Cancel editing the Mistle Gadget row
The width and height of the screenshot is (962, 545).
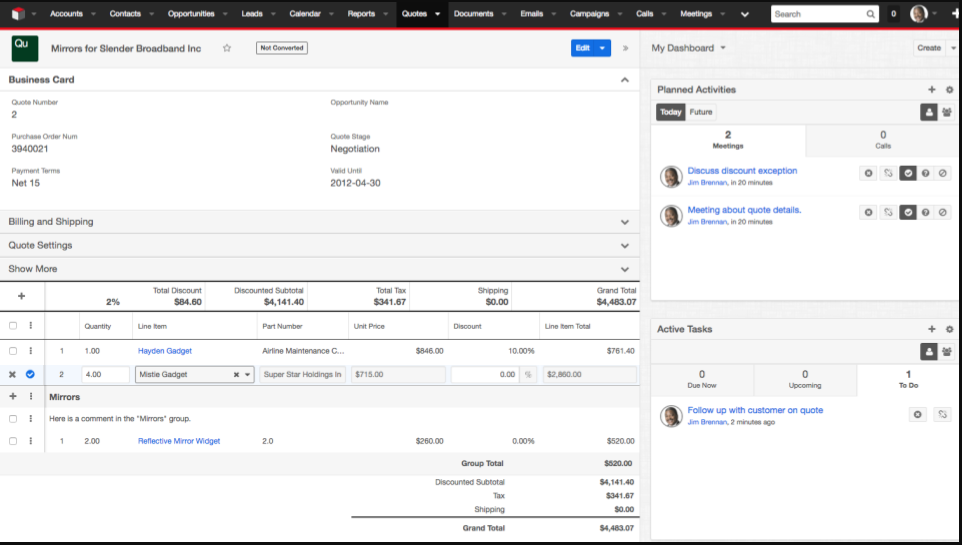pyautogui.click(x=13, y=374)
